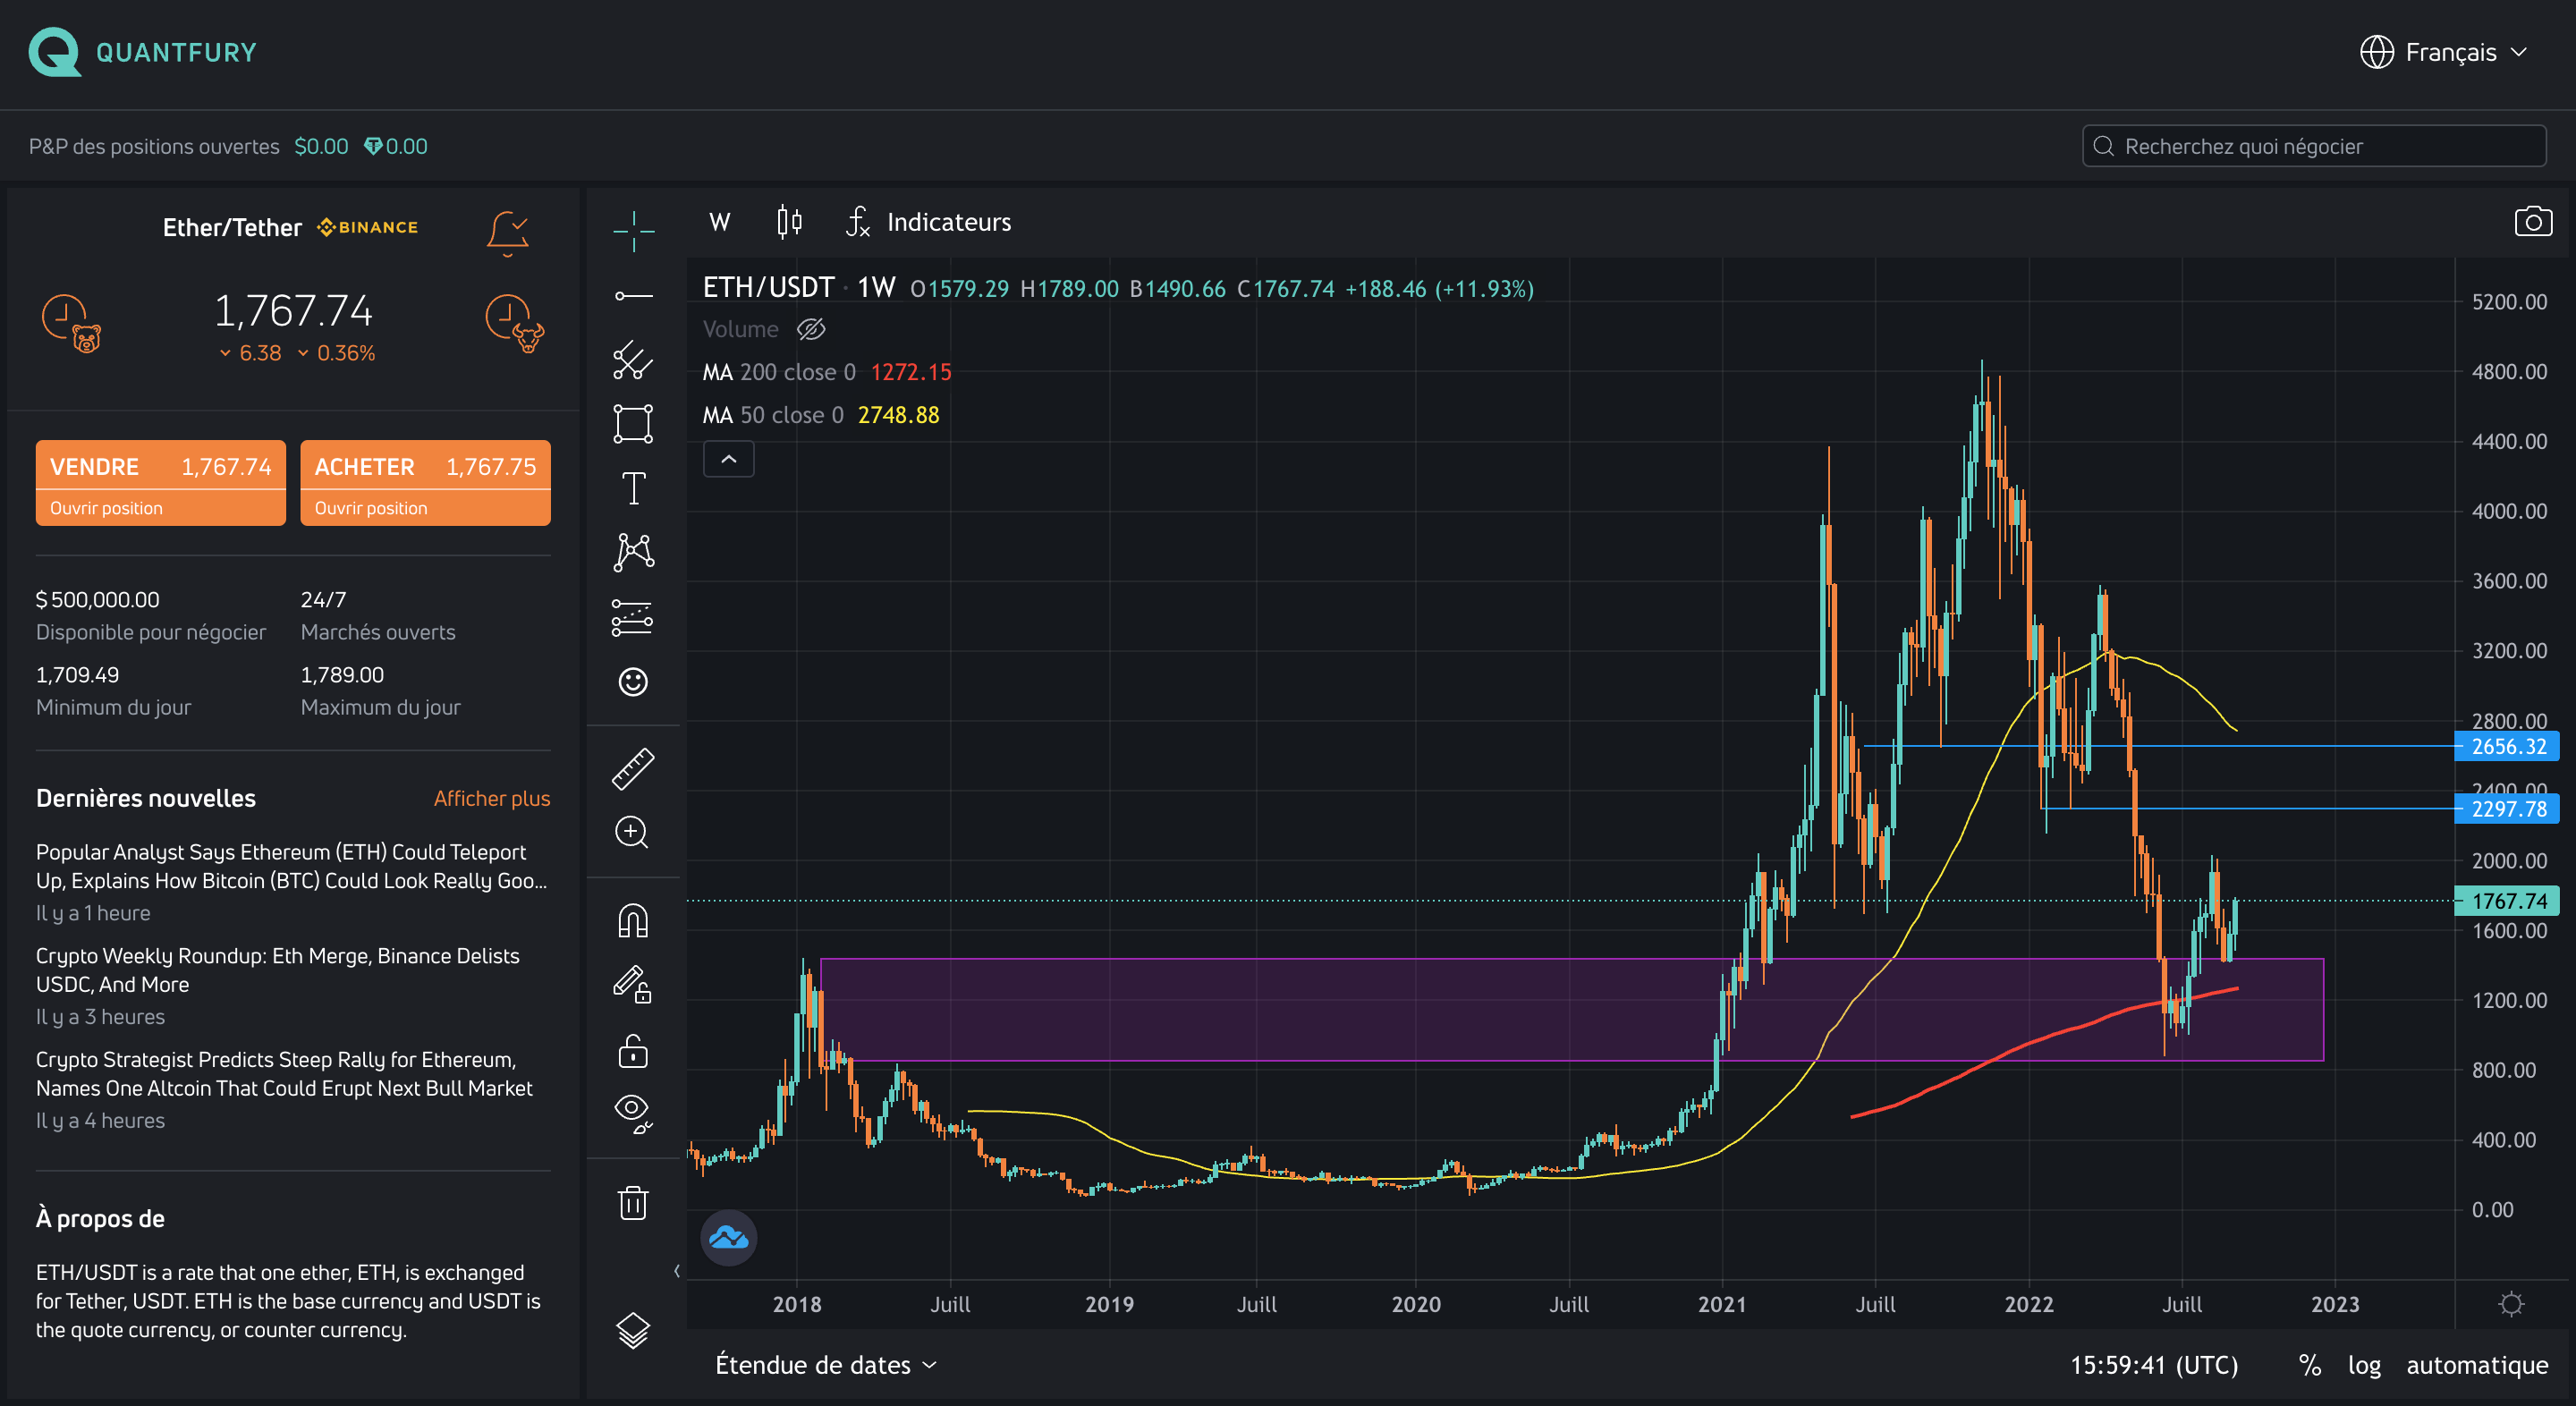Click the diamond token balance icon

point(372,147)
